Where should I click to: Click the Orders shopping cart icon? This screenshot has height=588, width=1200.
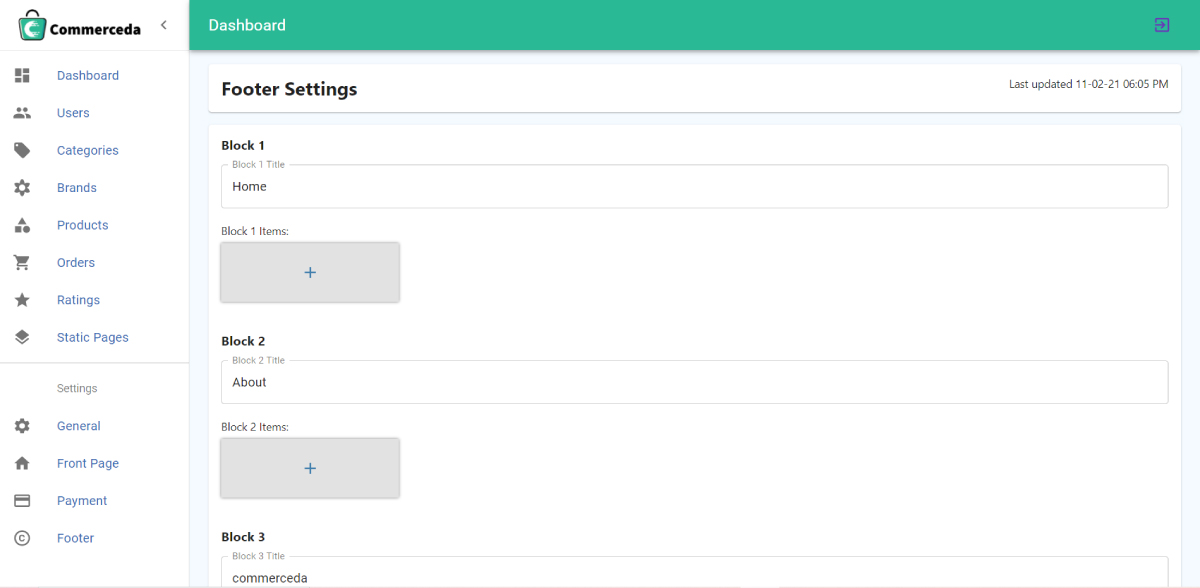click(x=21, y=263)
